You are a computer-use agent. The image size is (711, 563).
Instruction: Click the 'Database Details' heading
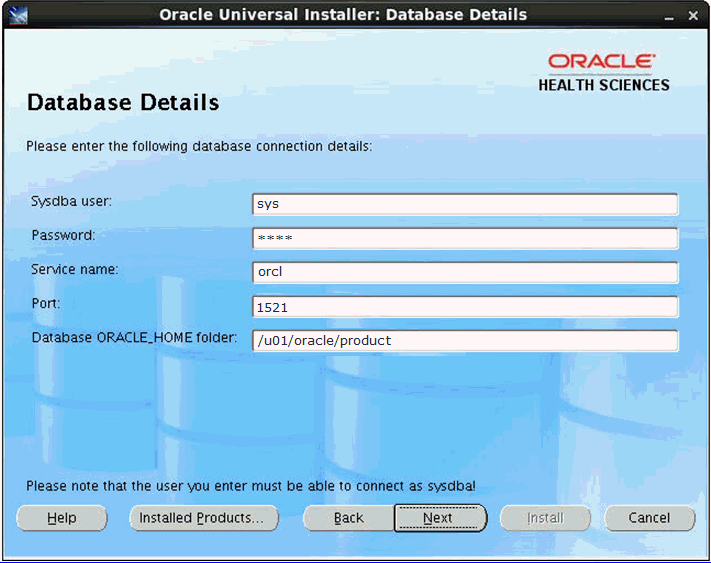point(123,102)
